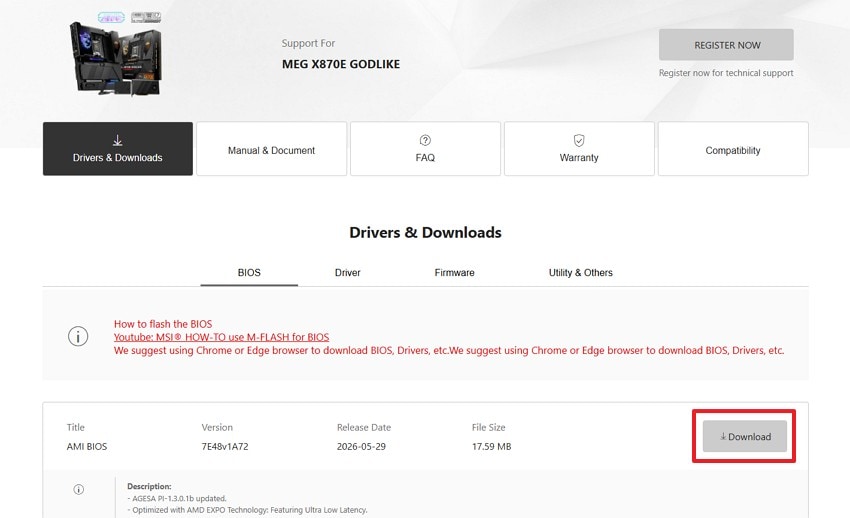This screenshot has width=850, height=518.
Task: Click the shield icon above Warranty
Action: pos(579,140)
